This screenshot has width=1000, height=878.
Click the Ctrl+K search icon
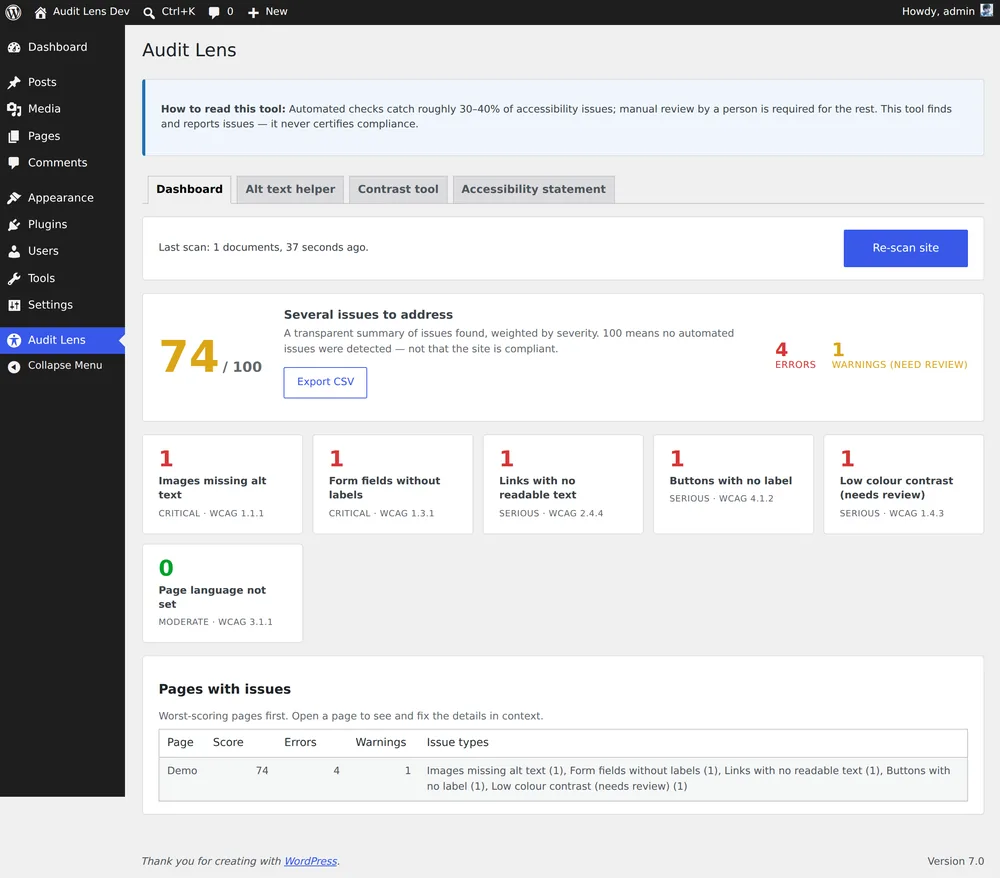pos(149,12)
